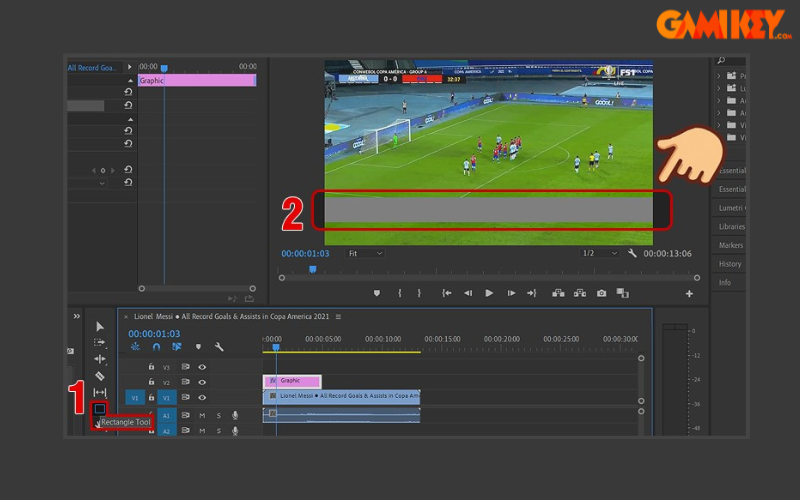Screen dimensions: 800x500
Task: Hide the V2 track output
Action: [x=202, y=382]
